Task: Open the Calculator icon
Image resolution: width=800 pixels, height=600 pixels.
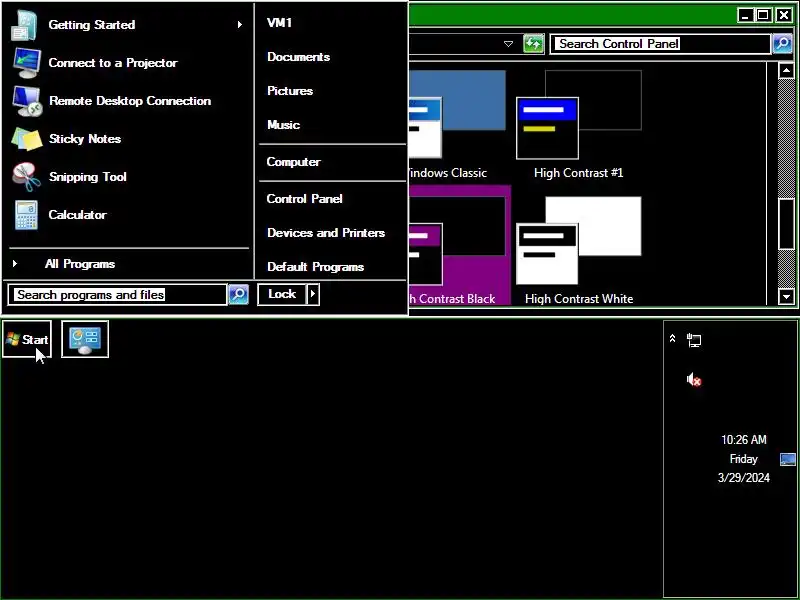Action: point(26,215)
